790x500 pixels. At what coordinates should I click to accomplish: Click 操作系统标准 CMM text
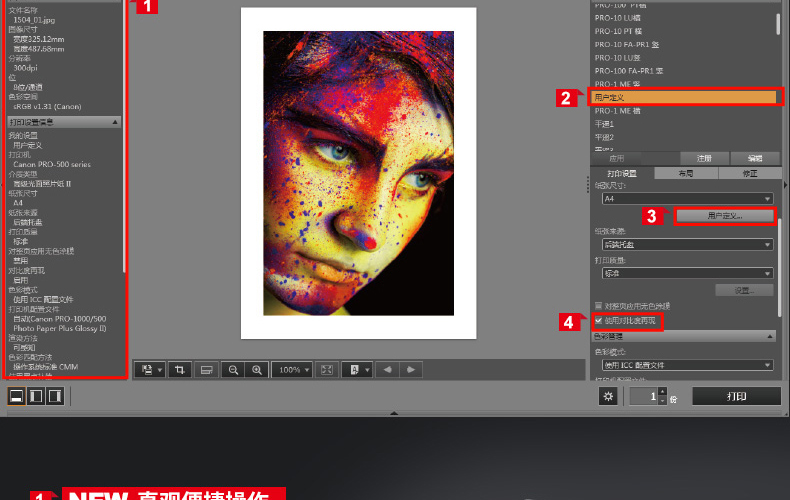point(45,367)
